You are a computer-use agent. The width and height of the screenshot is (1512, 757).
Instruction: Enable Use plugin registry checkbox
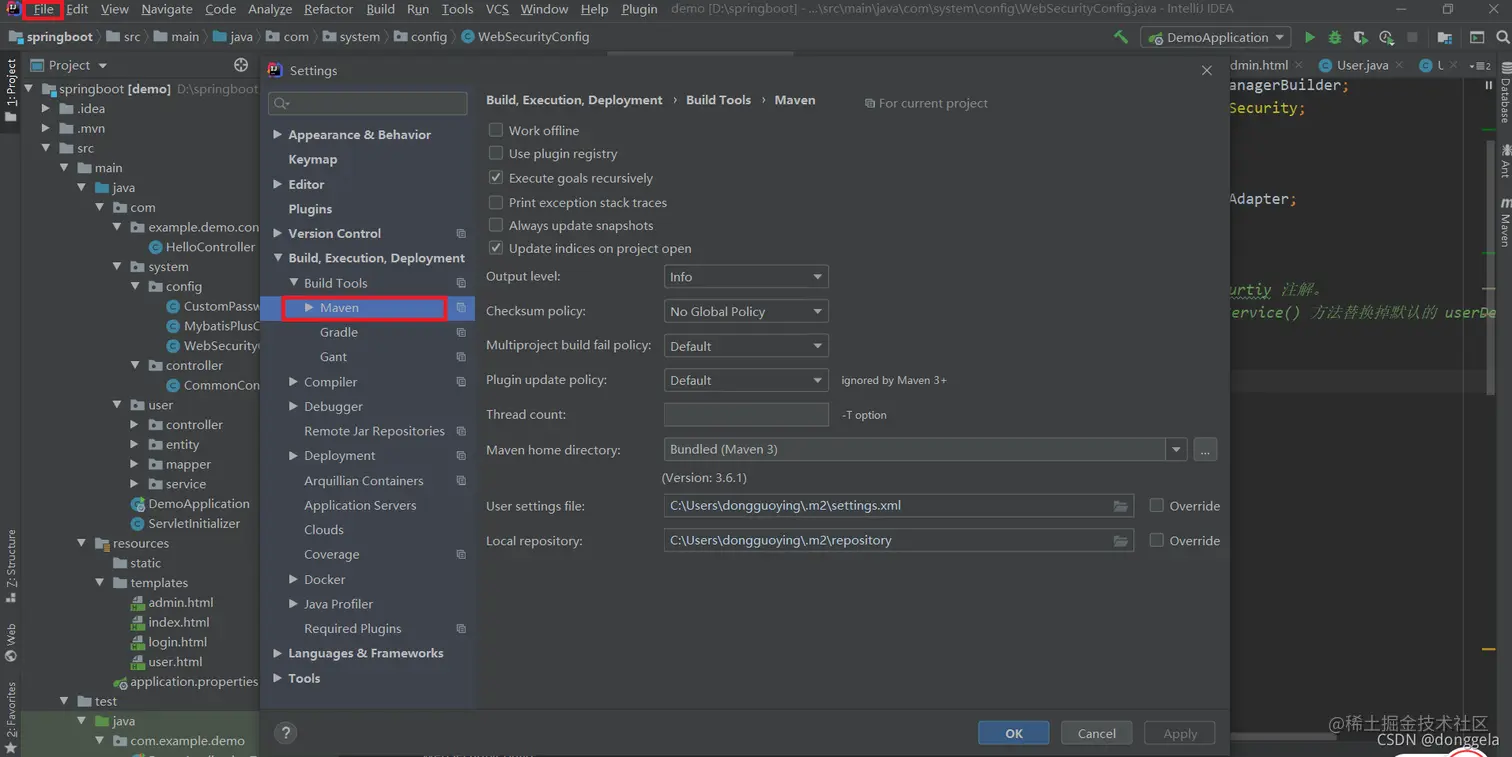click(496, 153)
